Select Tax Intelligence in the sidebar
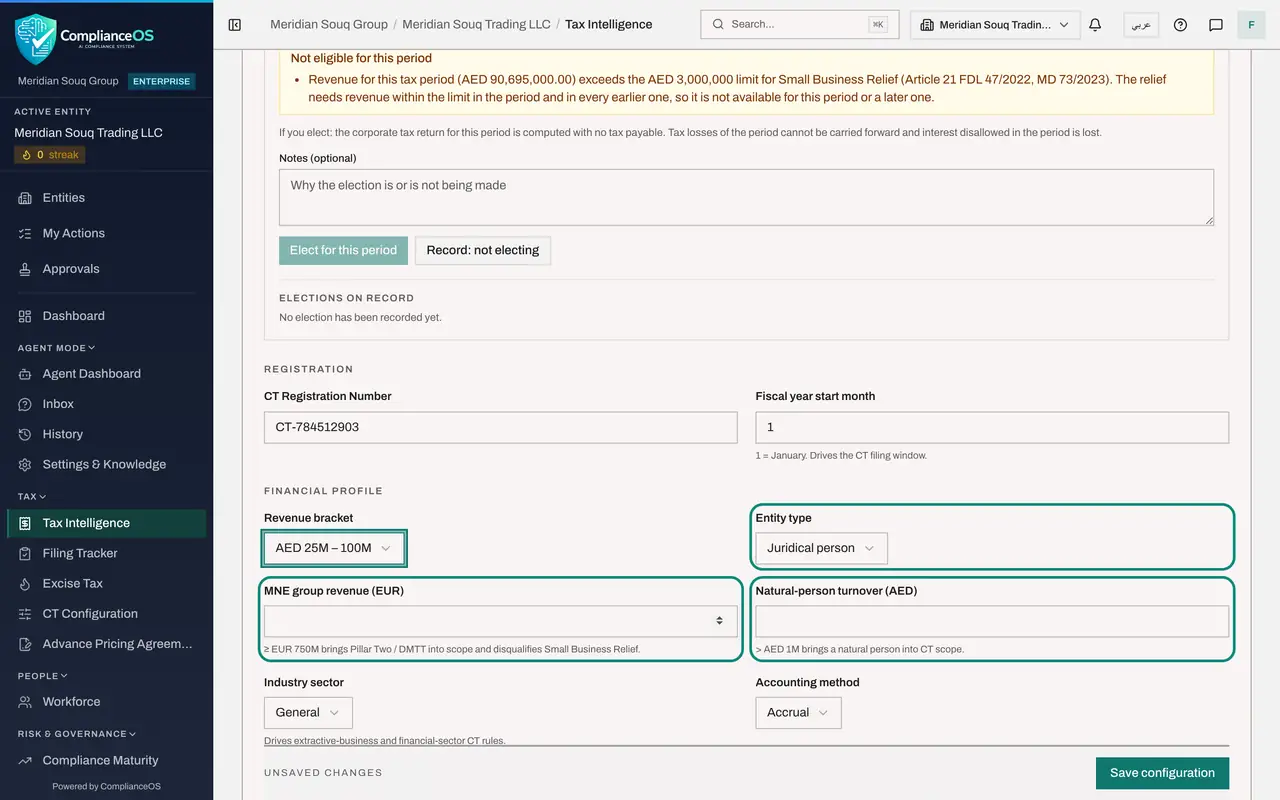This screenshot has height=800, width=1280. coord(106,523)
